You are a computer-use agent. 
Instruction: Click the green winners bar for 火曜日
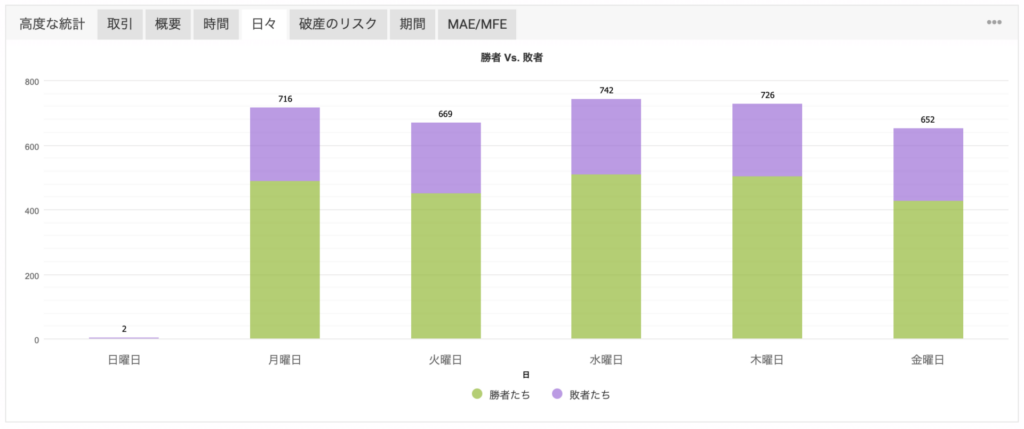(446, 266)
